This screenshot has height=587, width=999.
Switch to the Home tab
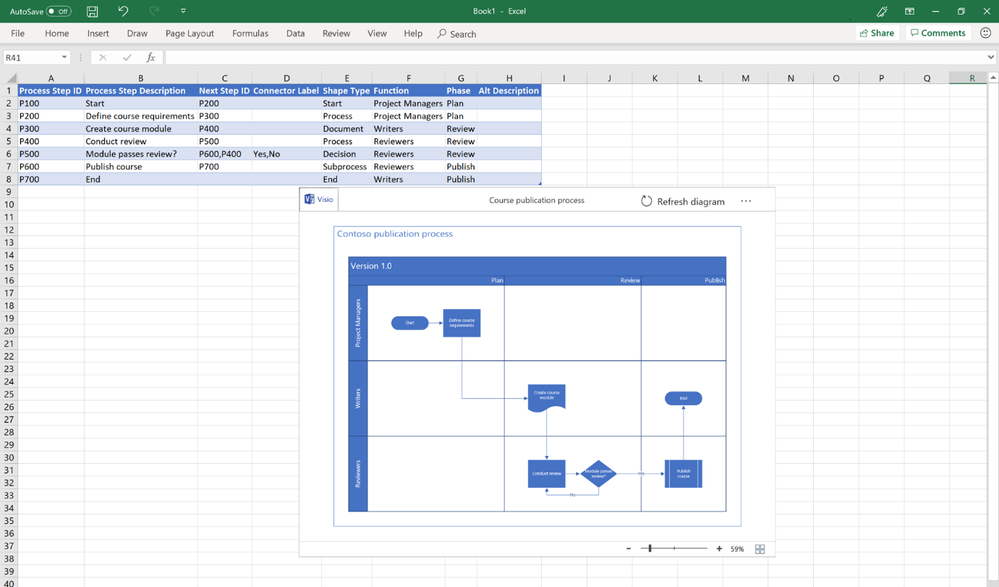(57, 33)
